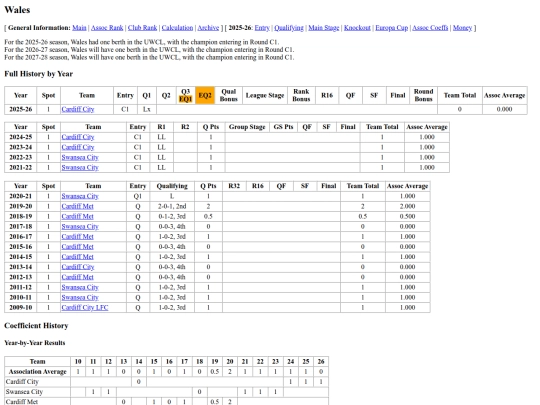Click the '2-0-1, 2nd' qualifying result

[172, 206]
